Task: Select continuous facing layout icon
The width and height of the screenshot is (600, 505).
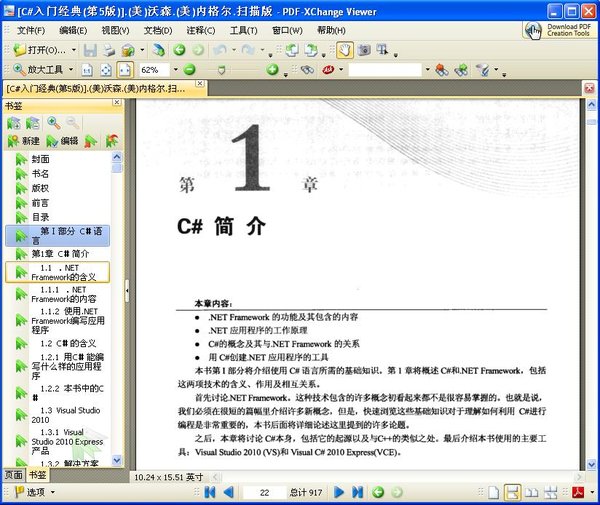Action: 551,492
